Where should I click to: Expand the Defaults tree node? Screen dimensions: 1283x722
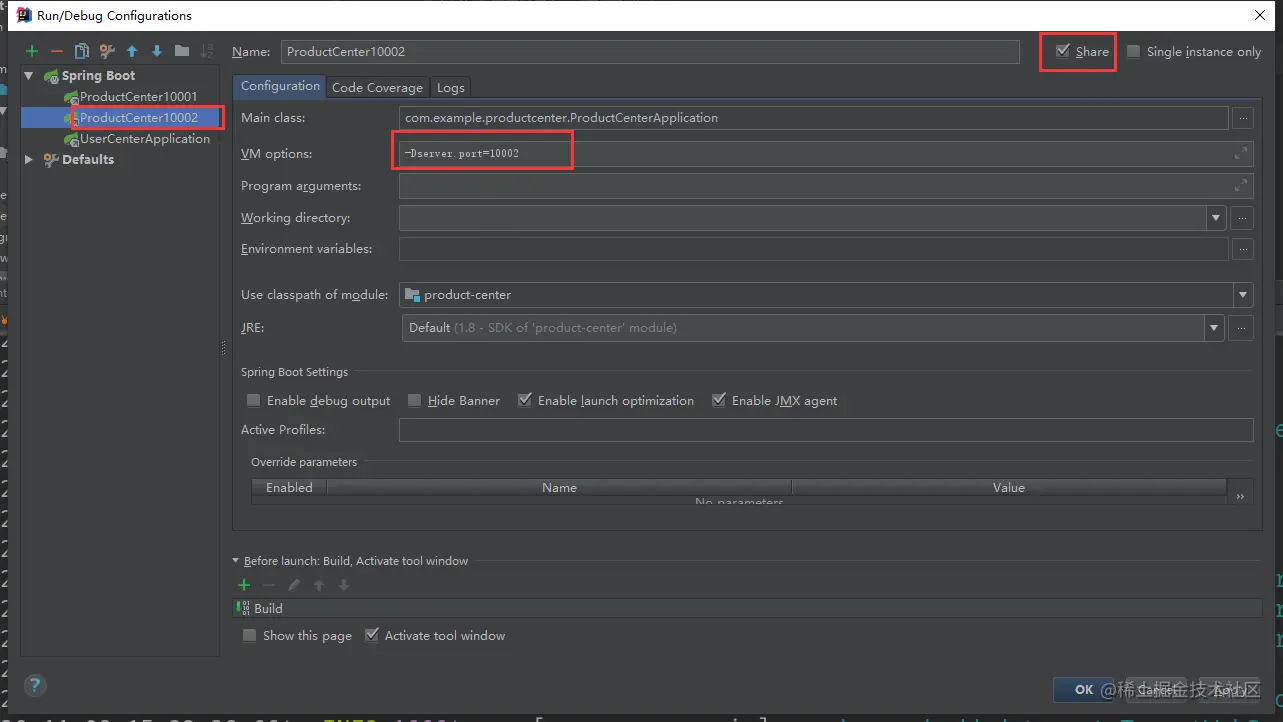point(29,160)
